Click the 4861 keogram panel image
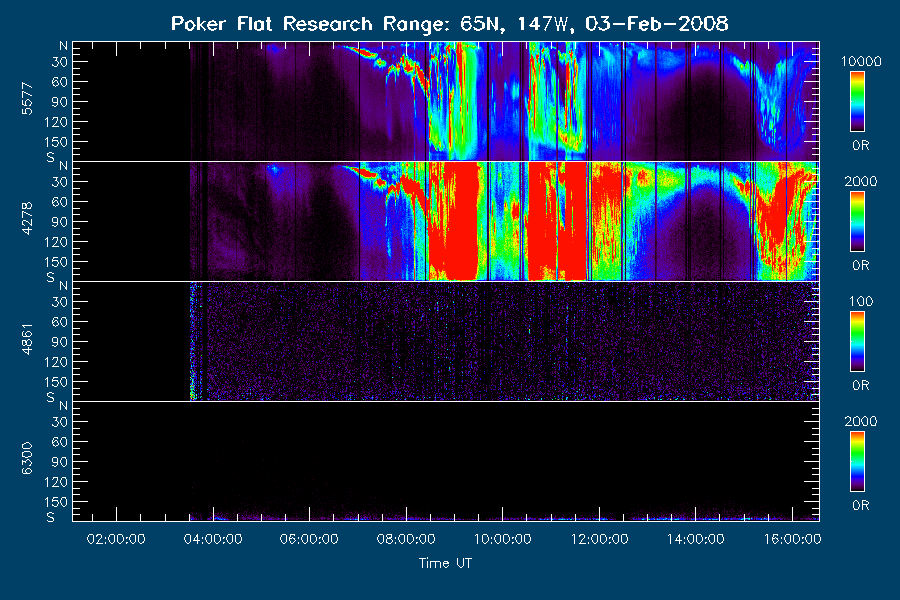The height and width of the screenshot is (600, 900). click(446, 341)
